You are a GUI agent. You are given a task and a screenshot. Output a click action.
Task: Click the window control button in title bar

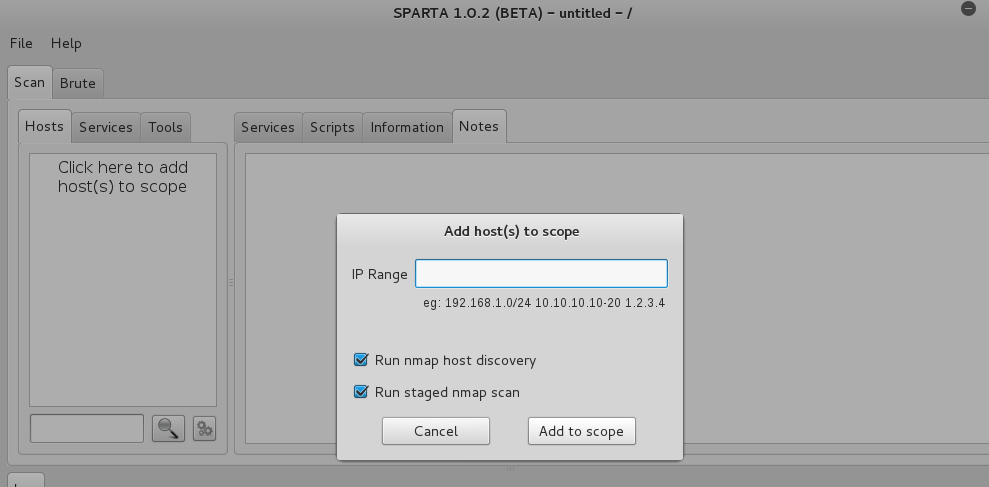pyautogui.click(x=968, y=9)
